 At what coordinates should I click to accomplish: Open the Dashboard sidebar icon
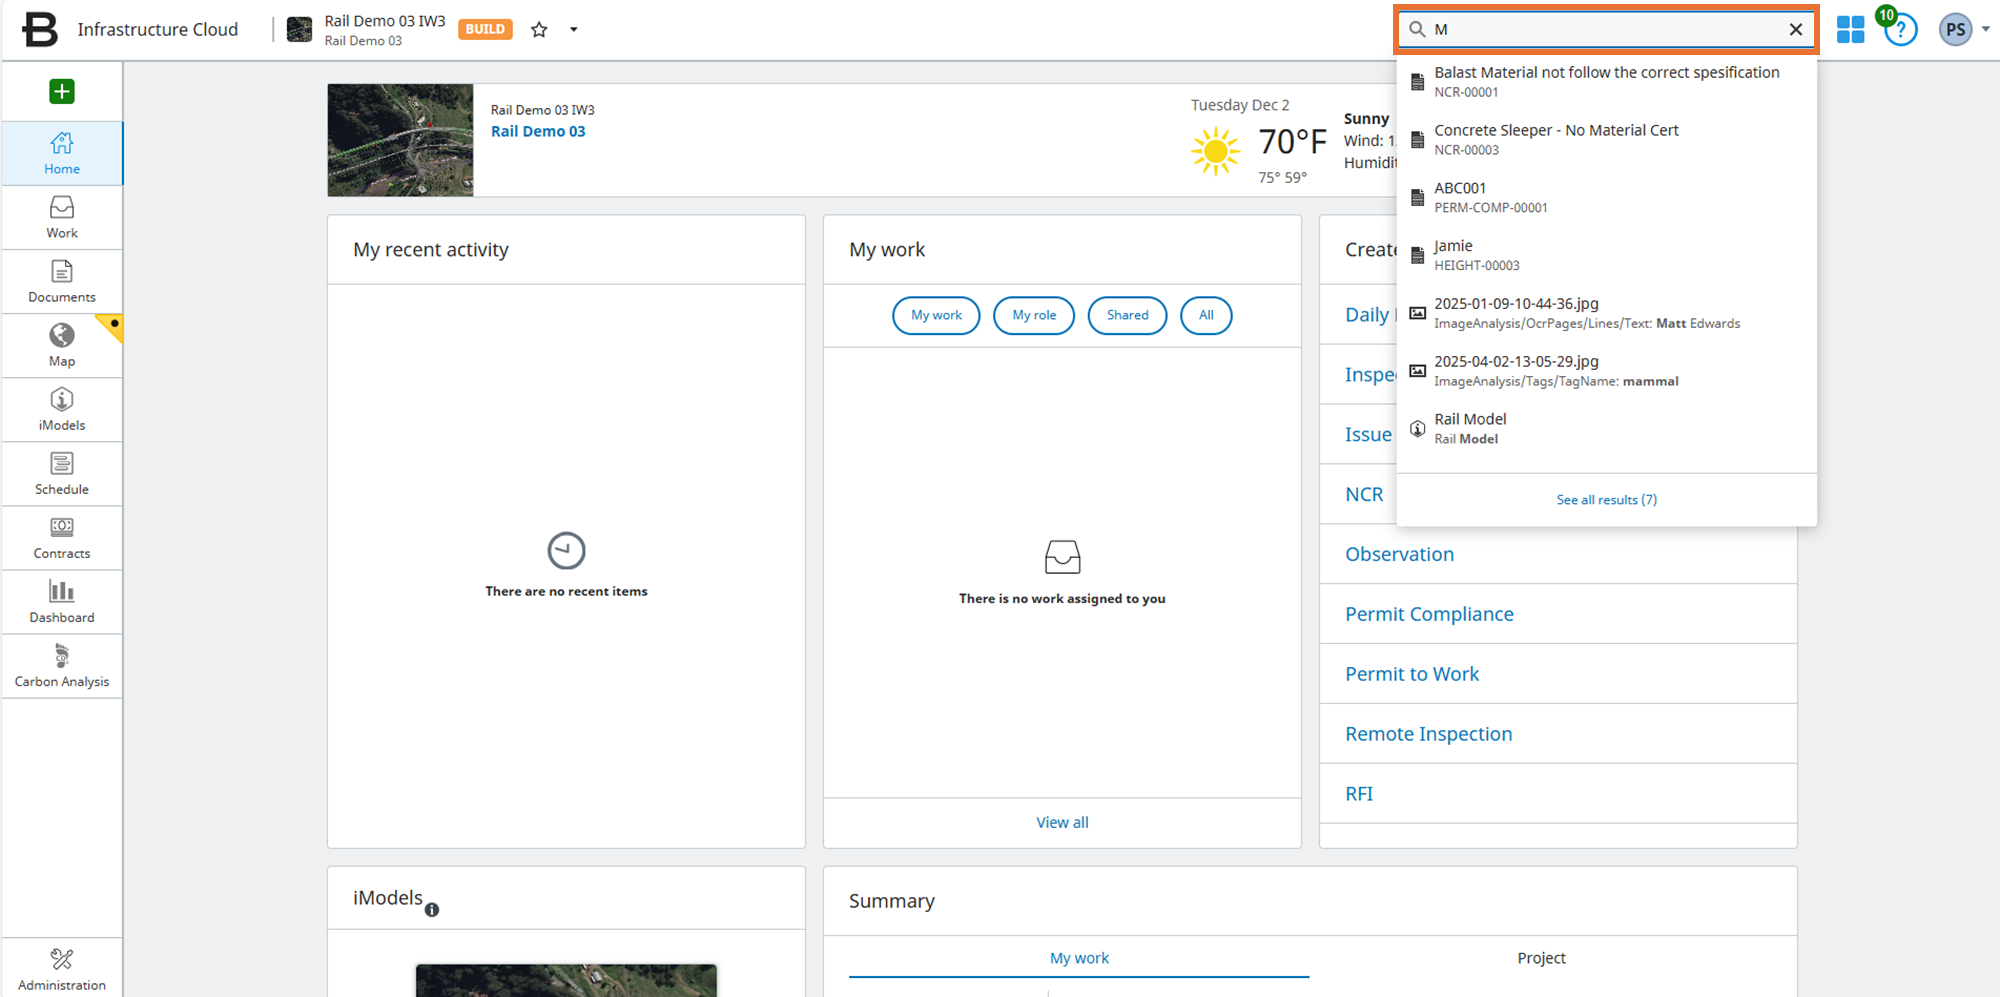pos(61,601)
